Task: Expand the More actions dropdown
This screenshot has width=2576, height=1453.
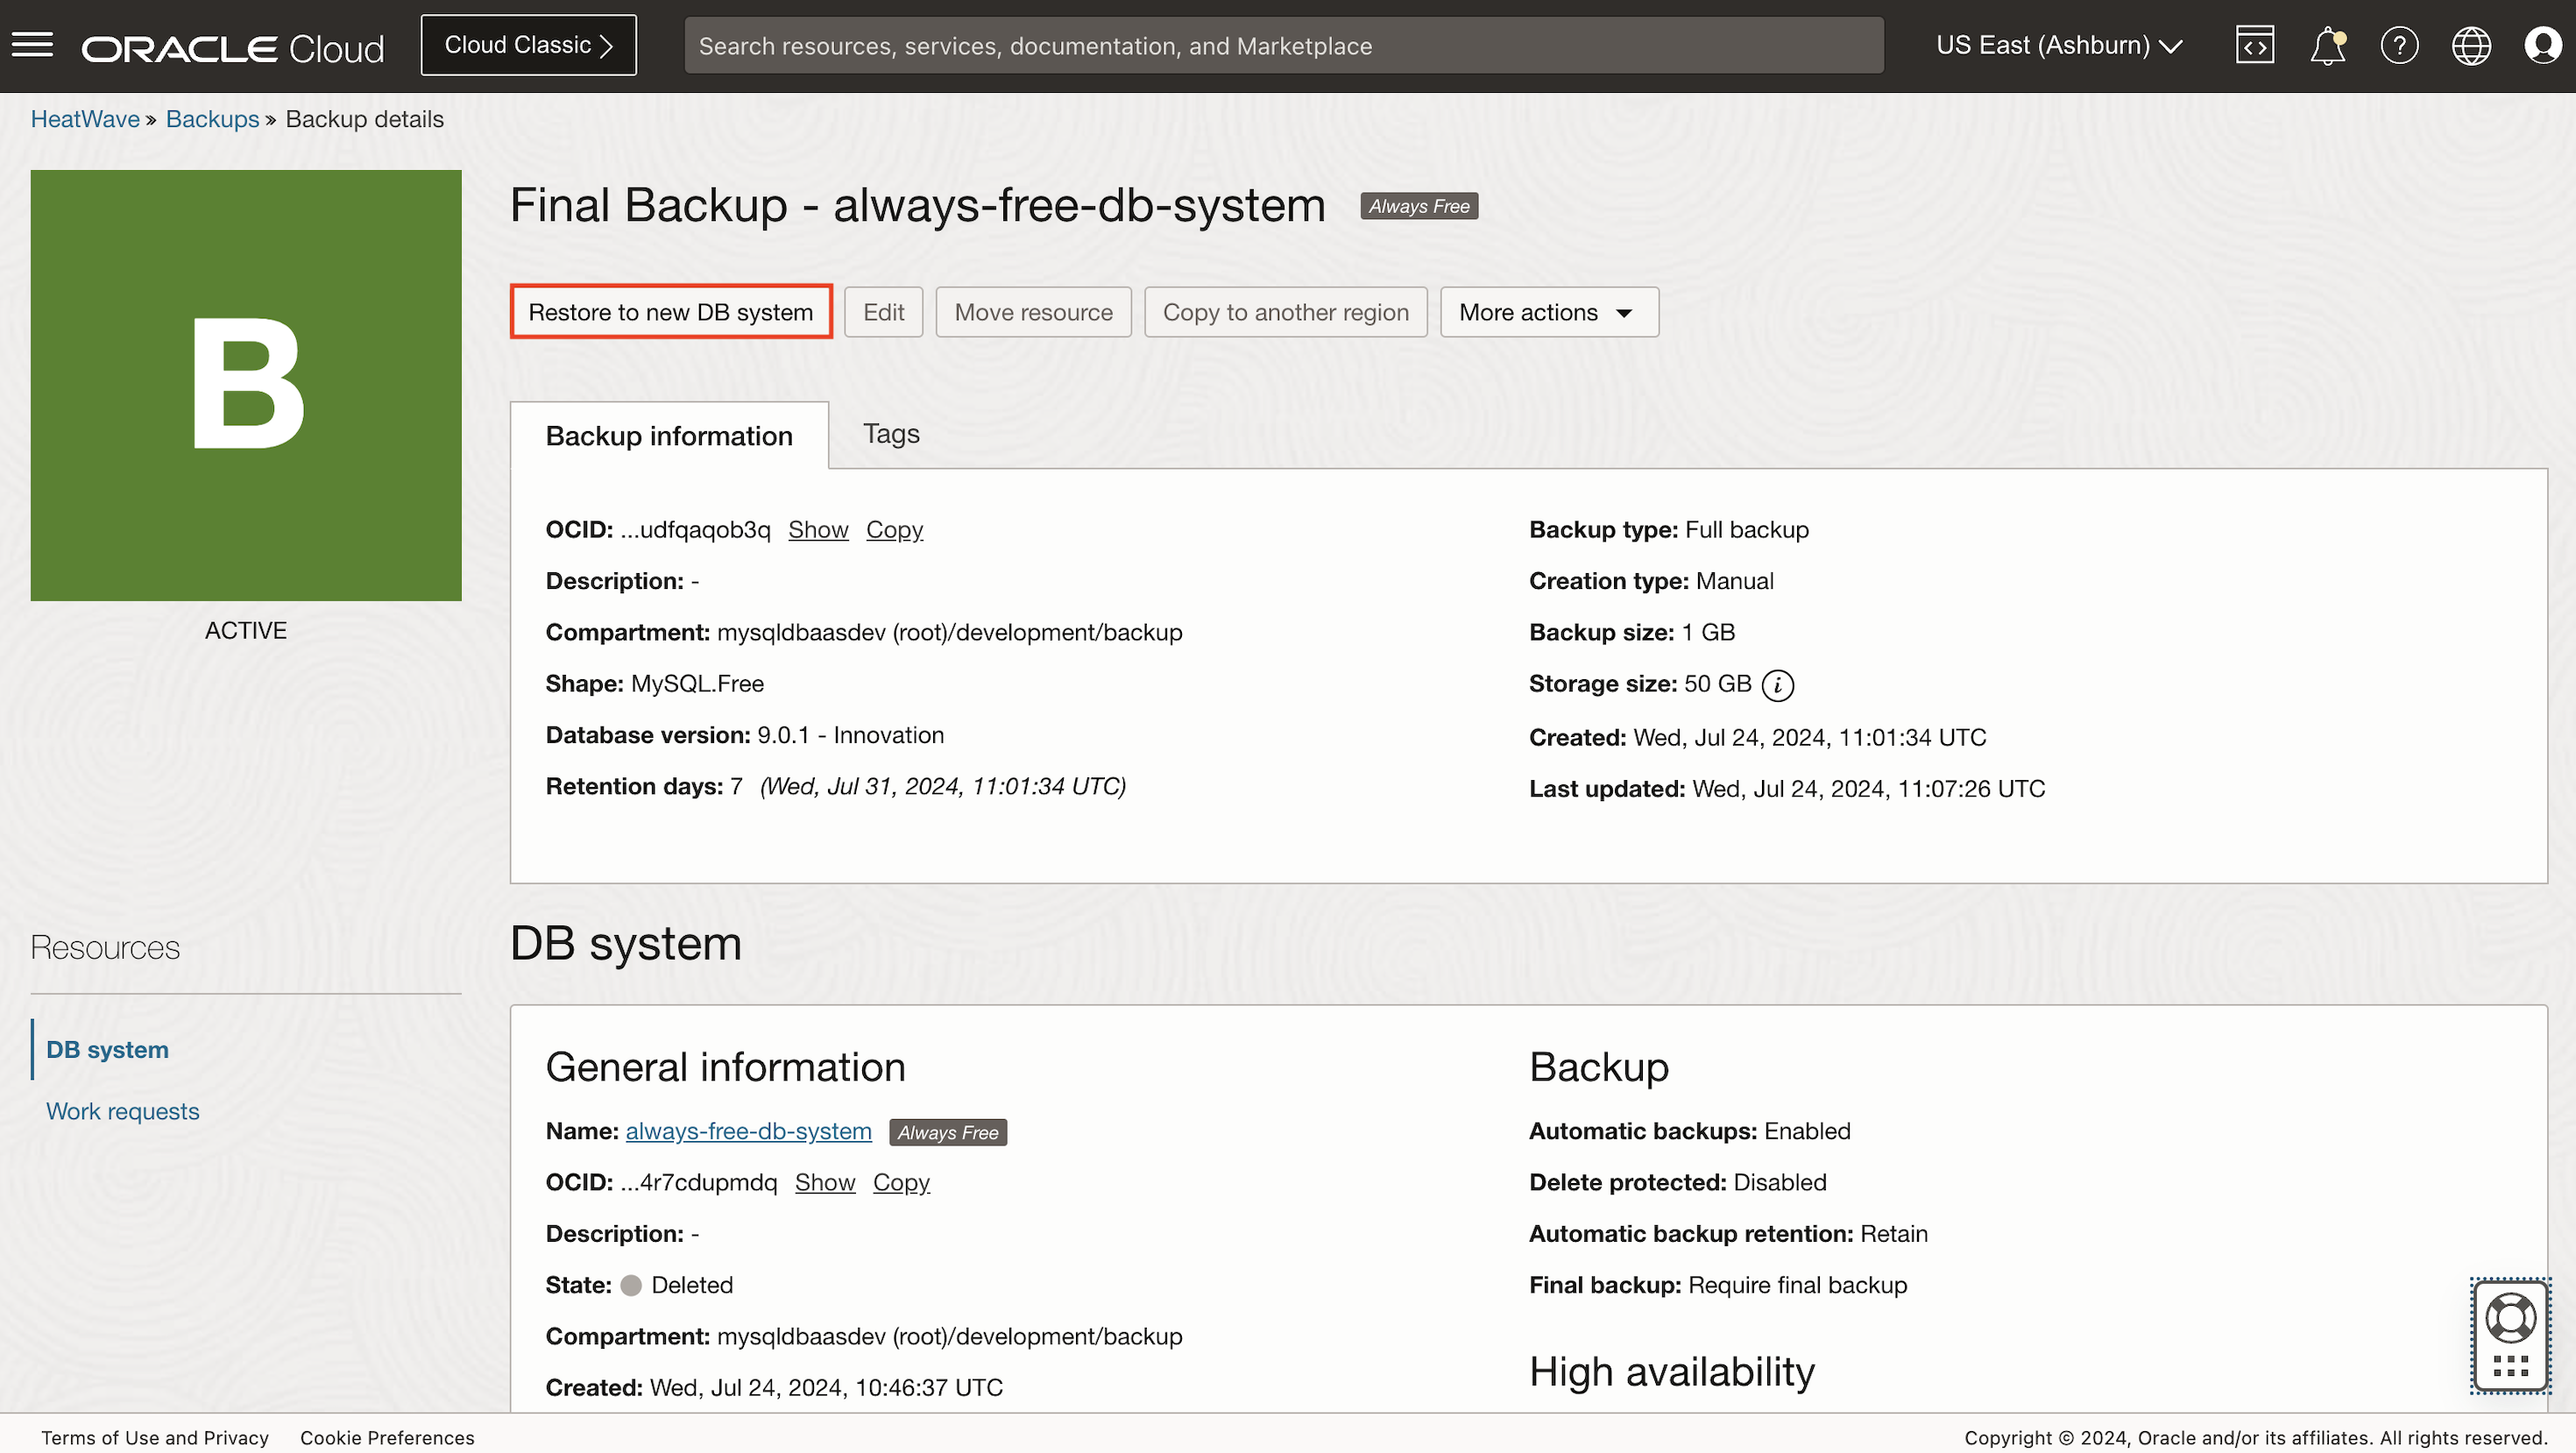Action: pos(1548,312)
